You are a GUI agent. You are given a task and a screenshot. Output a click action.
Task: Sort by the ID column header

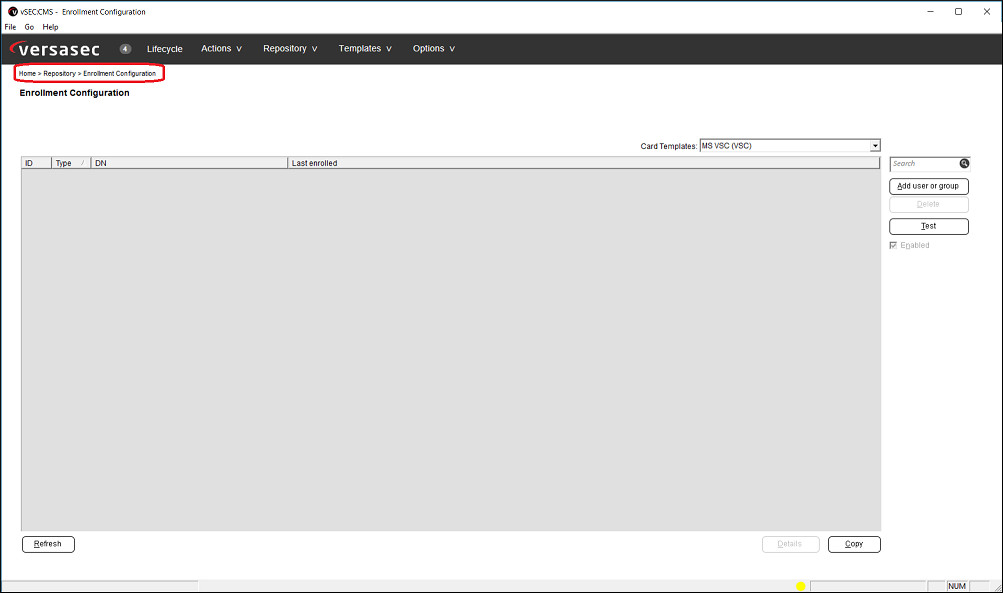(36, 163)
